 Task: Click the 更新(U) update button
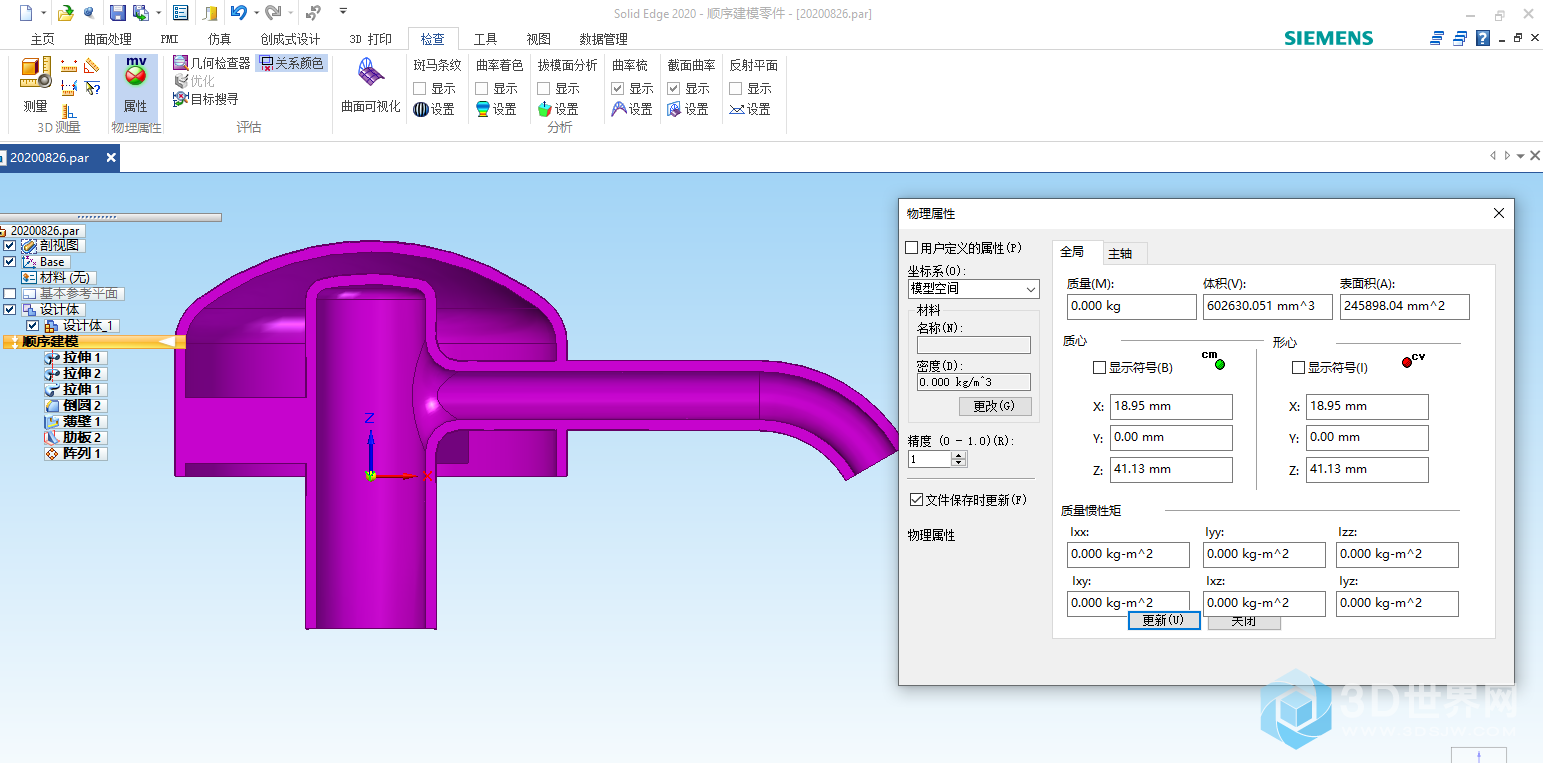(x=1164, y=620)
